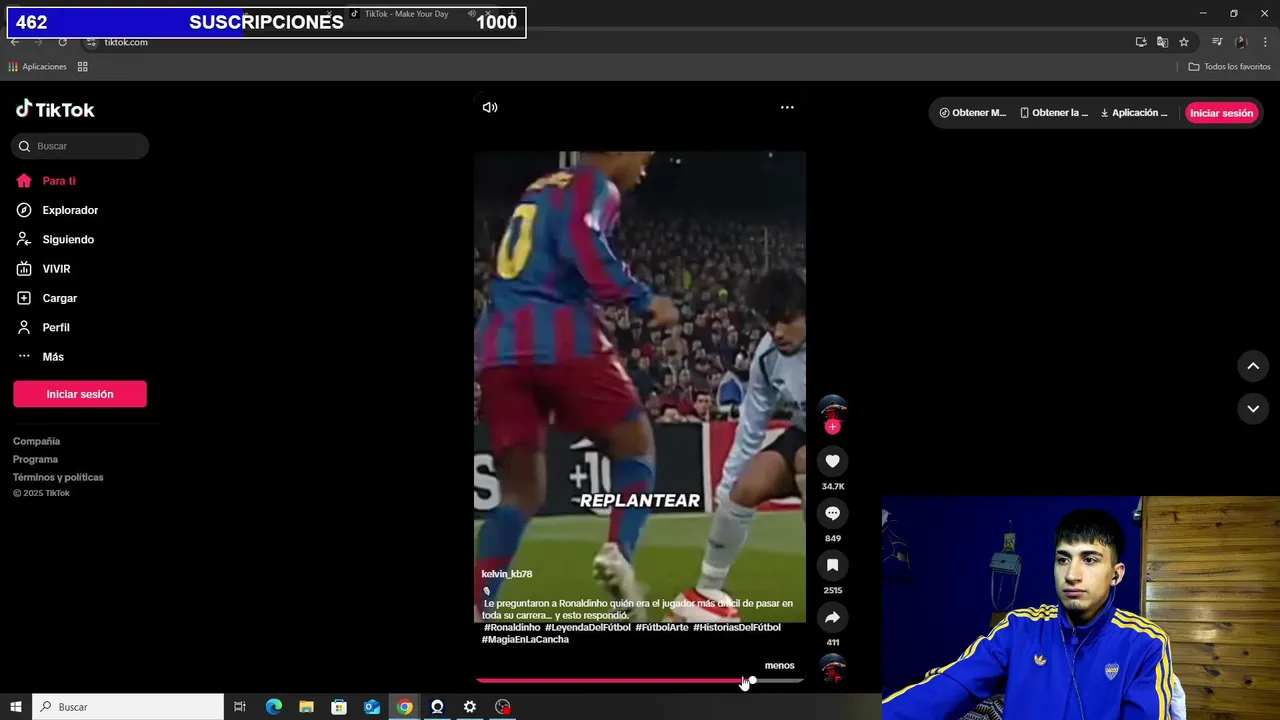The width and height of the screenshot is (1280, 720).
Task: Click the Windows taskbar Buscar box
Action: [128, 707]
